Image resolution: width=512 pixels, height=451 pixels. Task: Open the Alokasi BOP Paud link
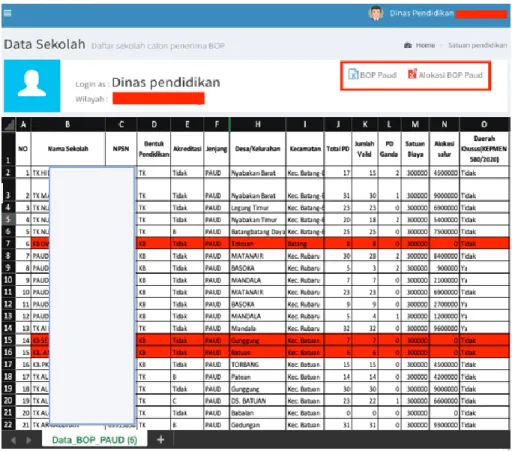pyautogui.click(x=450, y=75)
